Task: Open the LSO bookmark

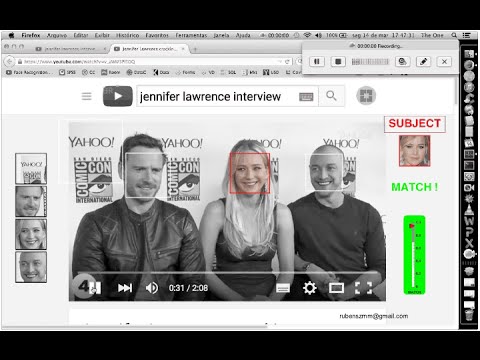Action: [271, 72]
